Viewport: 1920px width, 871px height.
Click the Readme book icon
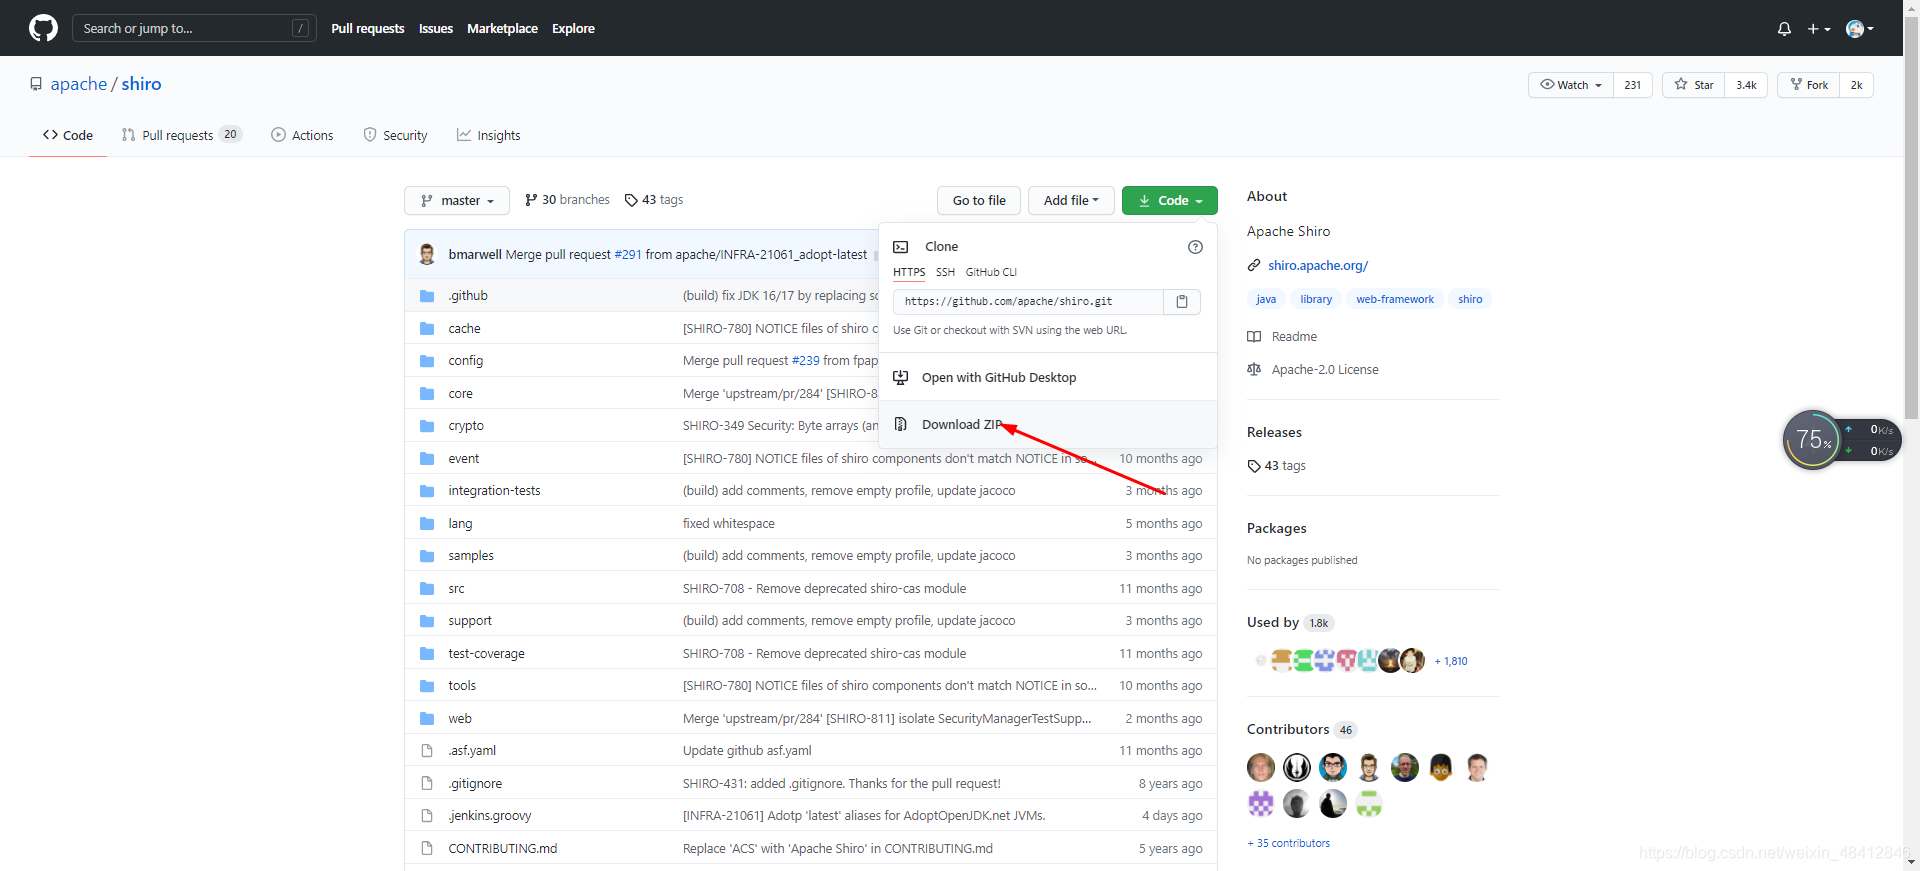(1254, 337)
